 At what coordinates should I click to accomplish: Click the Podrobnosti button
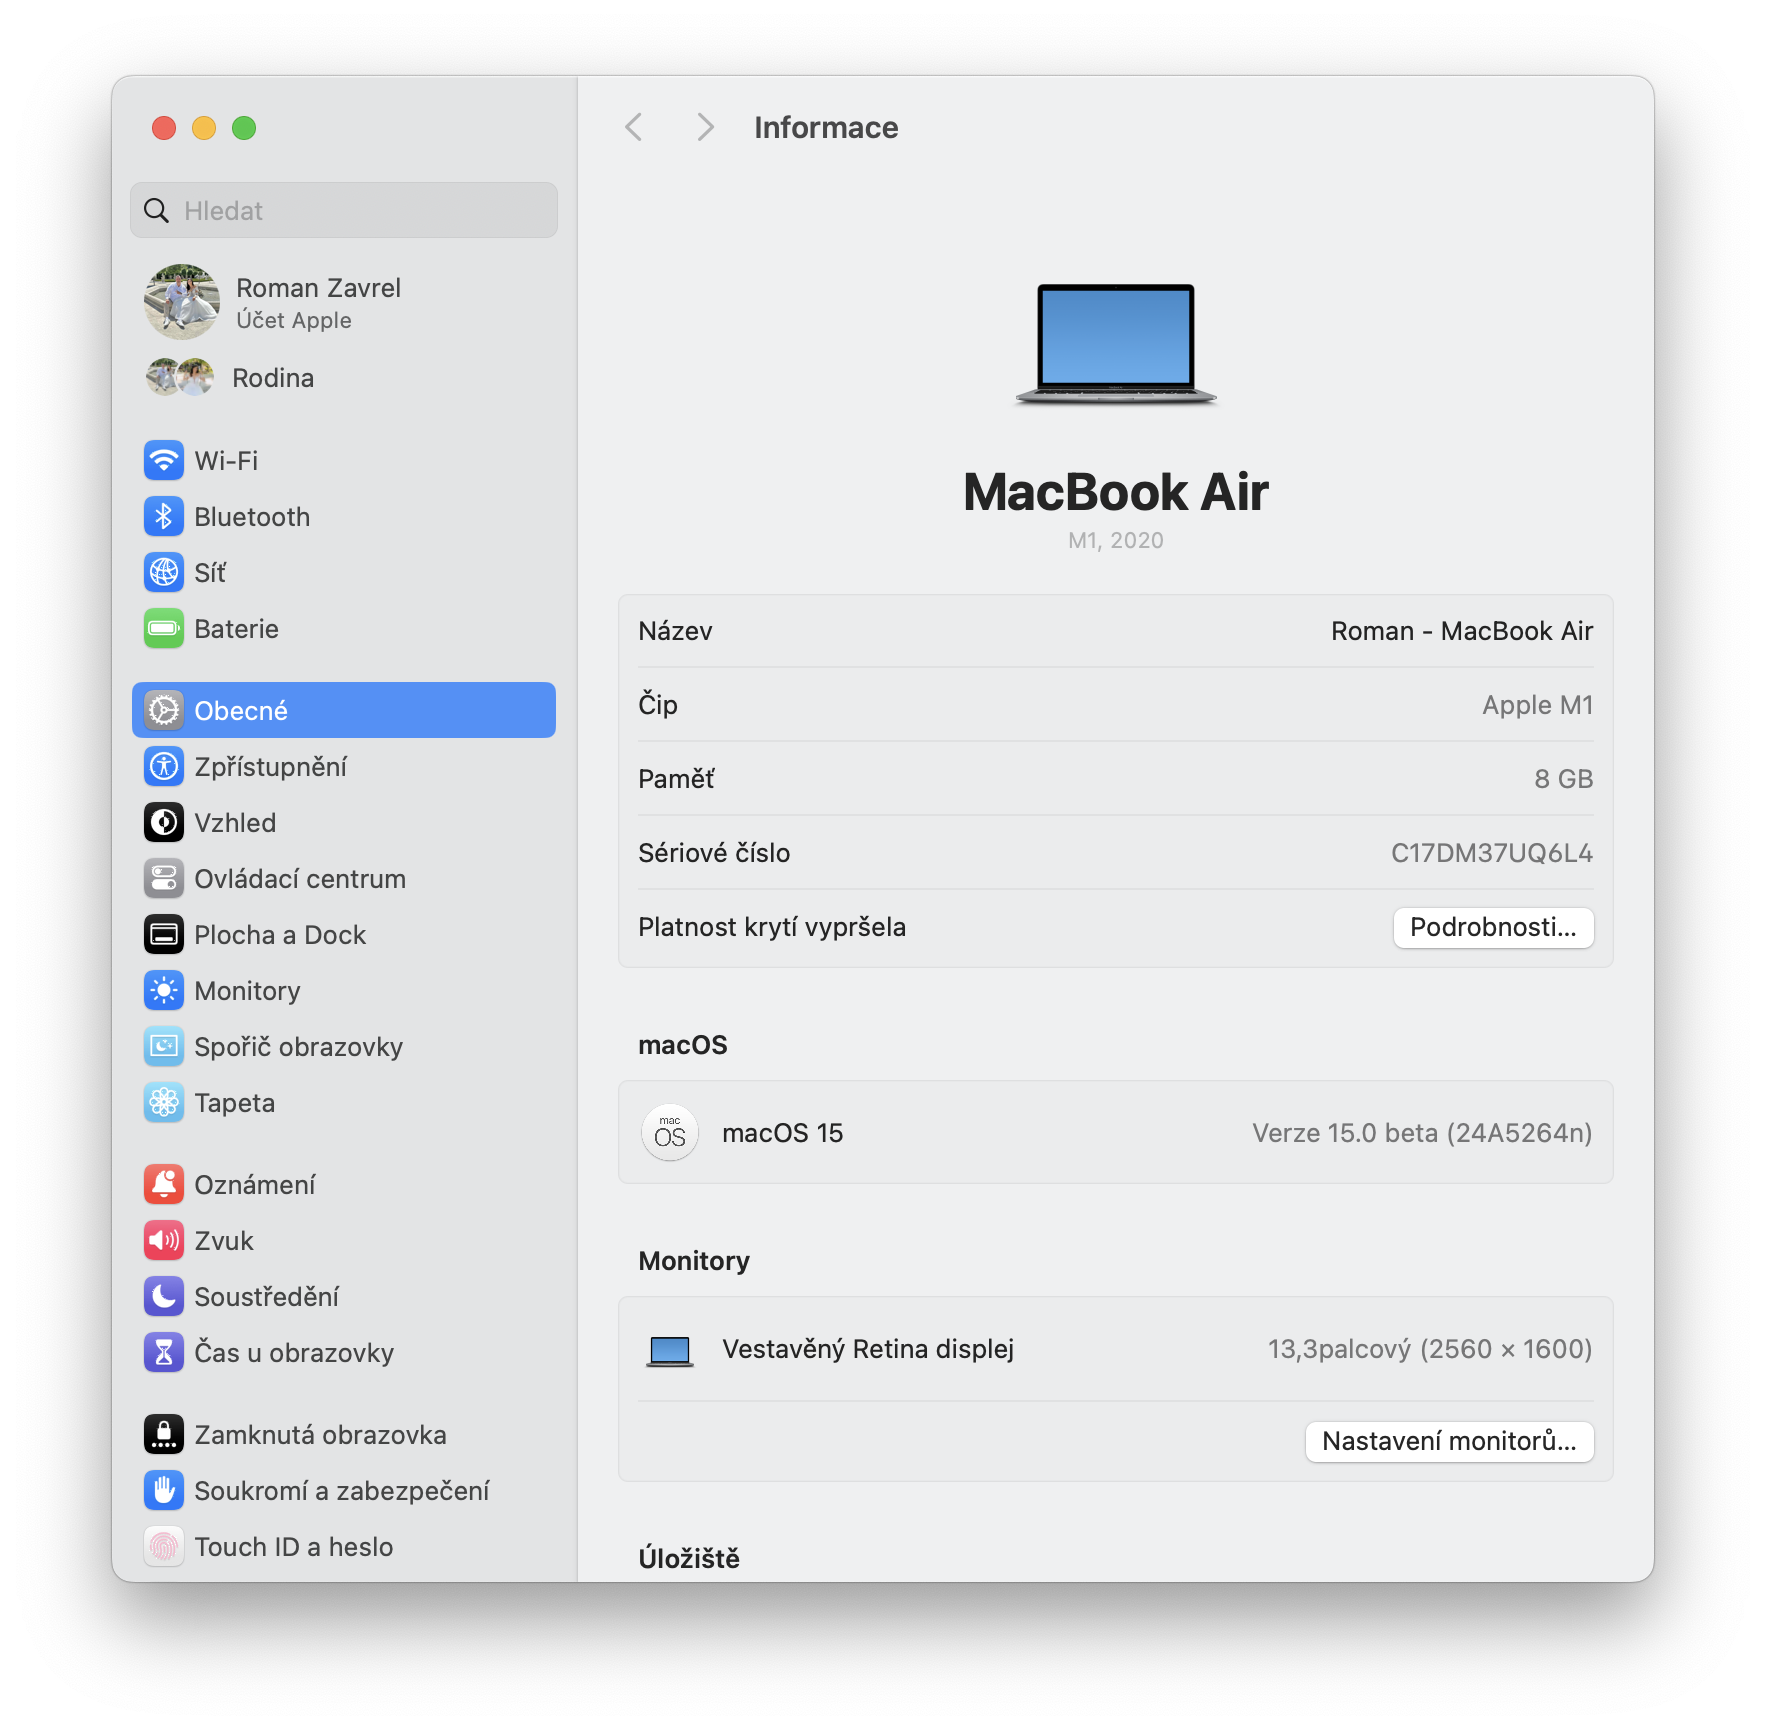[x=1493, y=927]
